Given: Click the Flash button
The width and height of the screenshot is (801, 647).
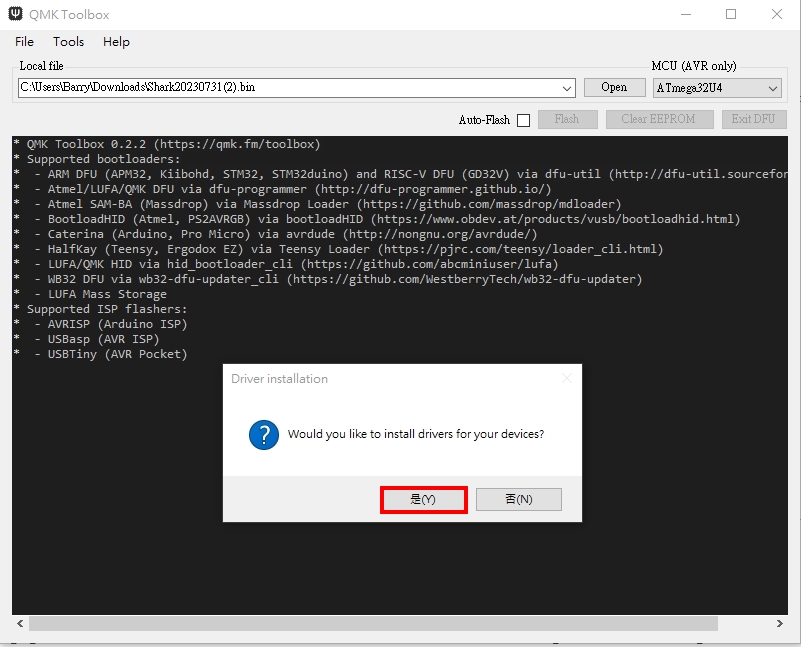Looking at the screenshot, I should (568, 119).
